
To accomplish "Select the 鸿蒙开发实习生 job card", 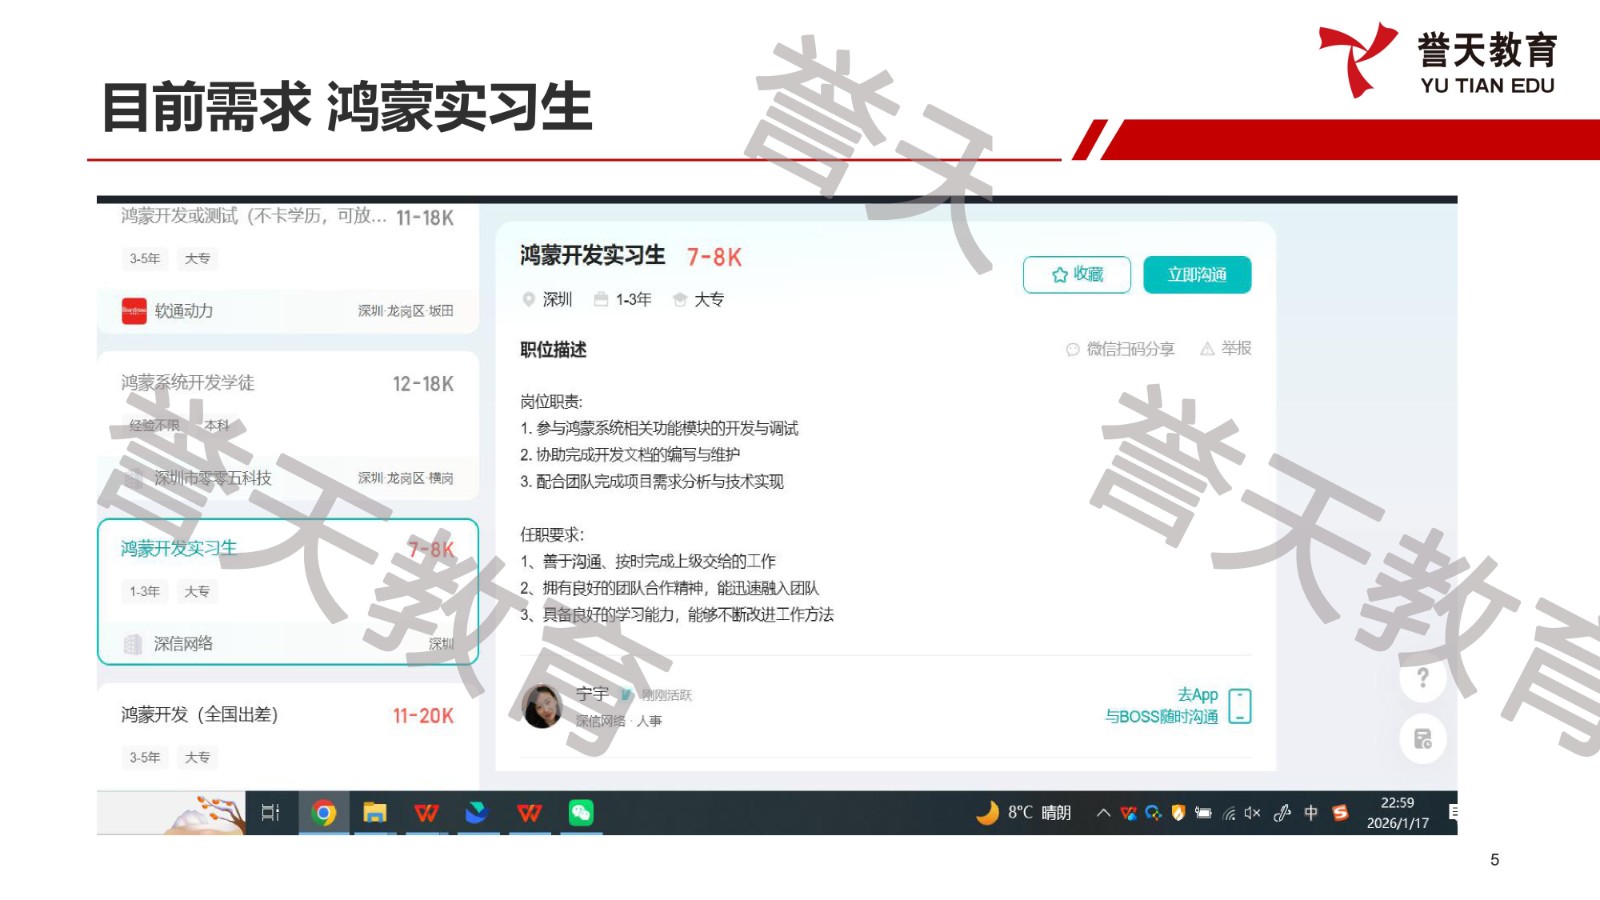I will point(287,591).
